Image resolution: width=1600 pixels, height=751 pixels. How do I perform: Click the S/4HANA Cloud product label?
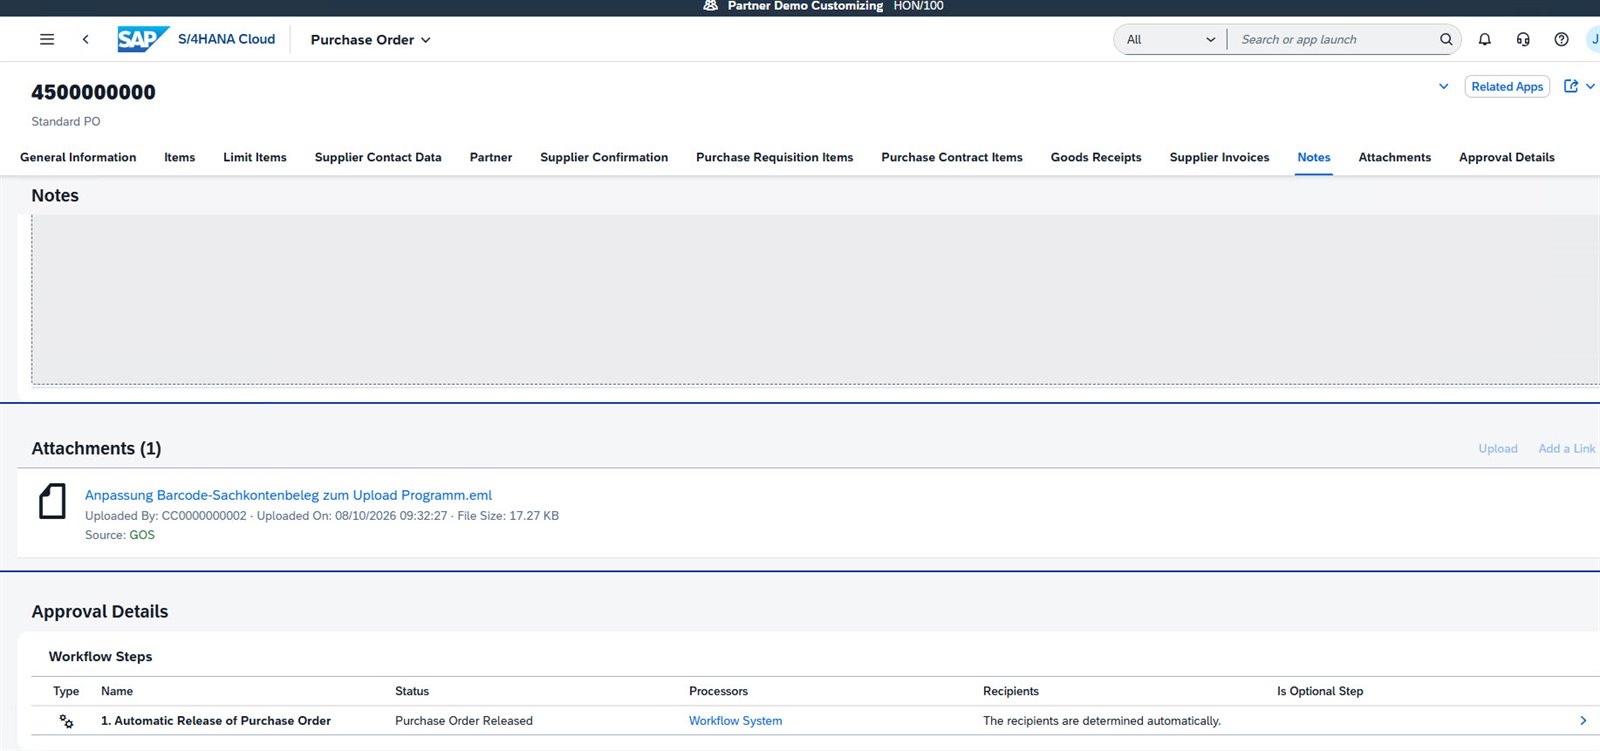click(x=226, y=39)
